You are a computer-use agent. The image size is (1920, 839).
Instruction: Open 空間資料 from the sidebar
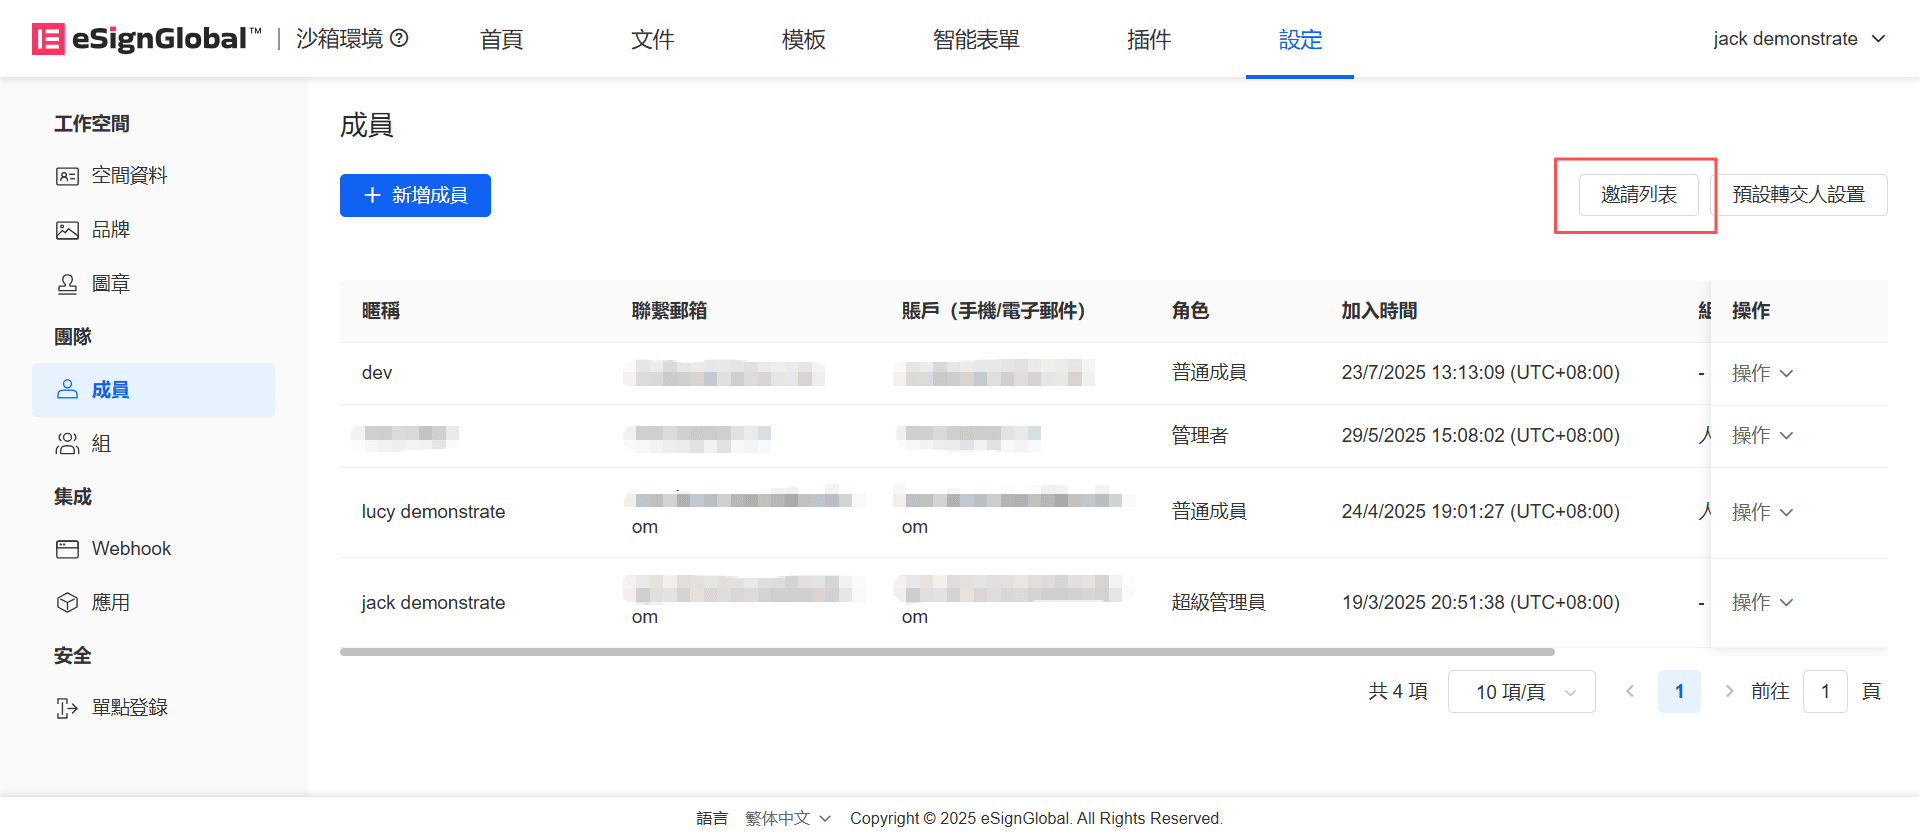[129, 176]
